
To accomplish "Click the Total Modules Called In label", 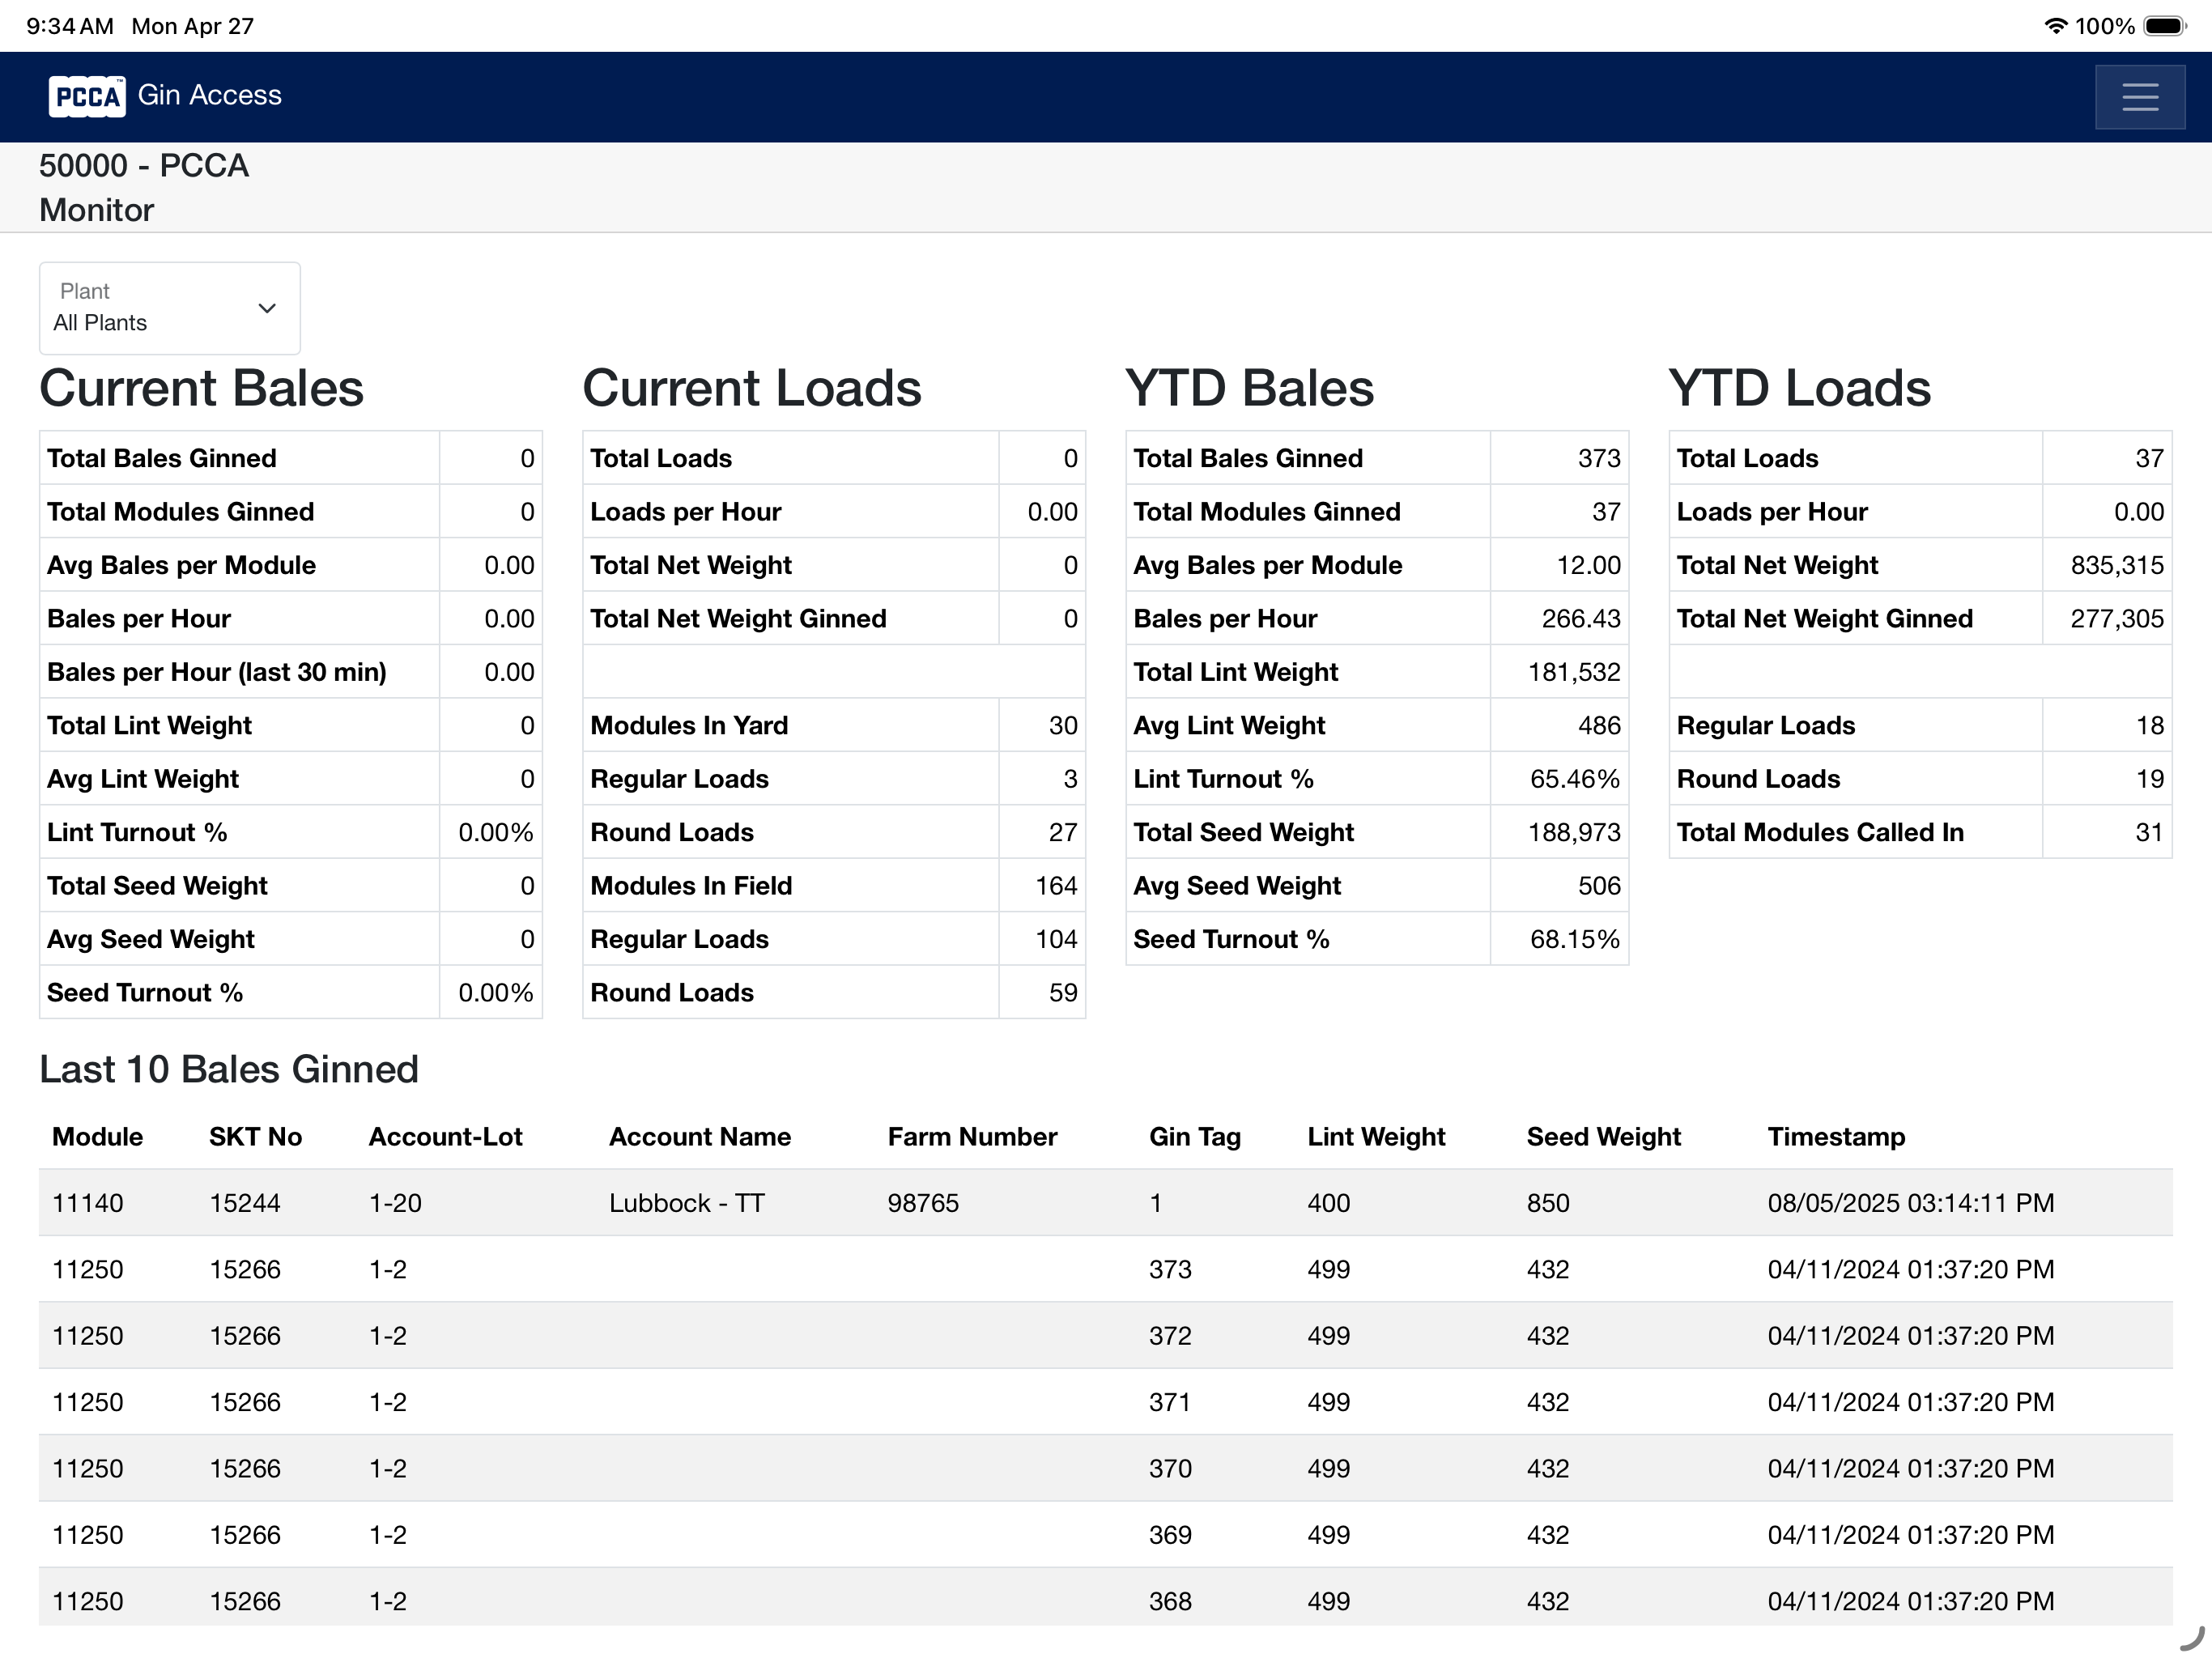I will tap(1820, 832).
